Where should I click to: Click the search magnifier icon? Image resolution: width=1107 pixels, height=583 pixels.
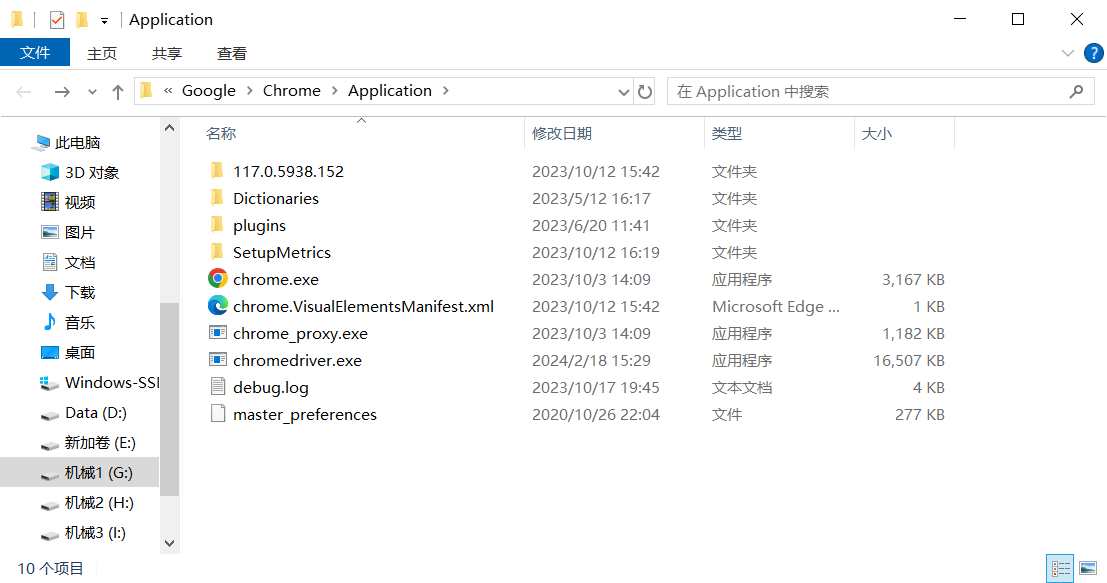coord(1077,91)
